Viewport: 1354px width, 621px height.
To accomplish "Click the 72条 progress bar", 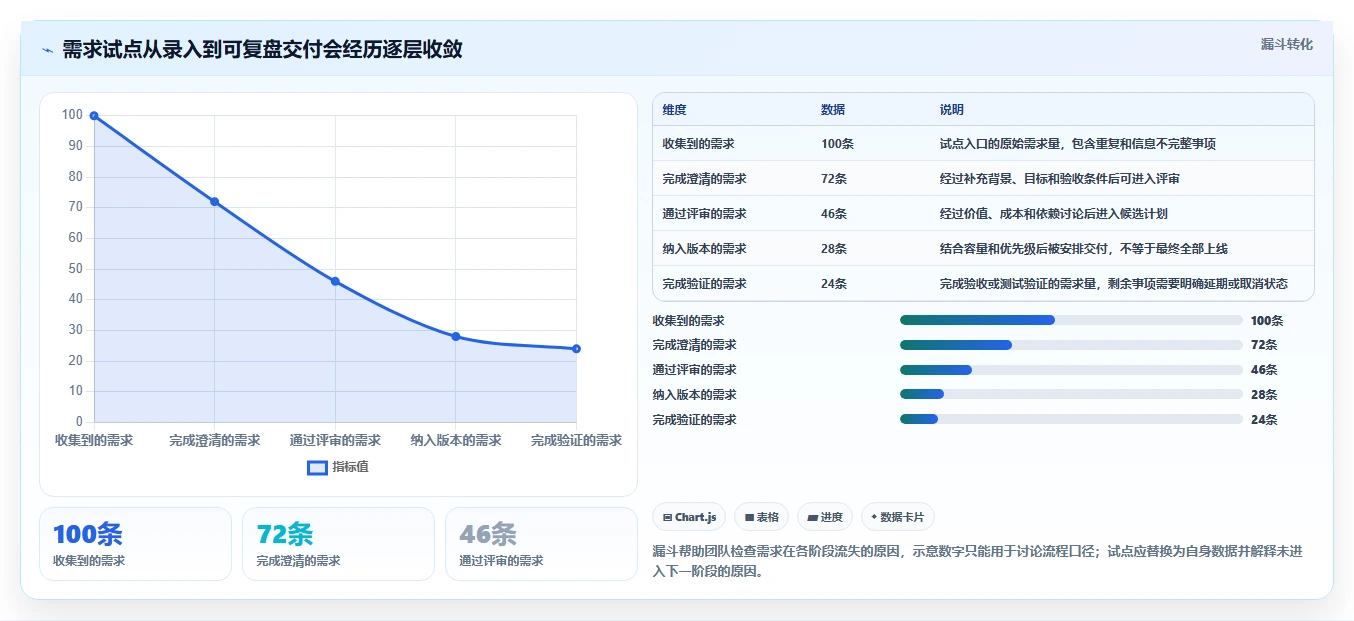I will pos(1071,345).
